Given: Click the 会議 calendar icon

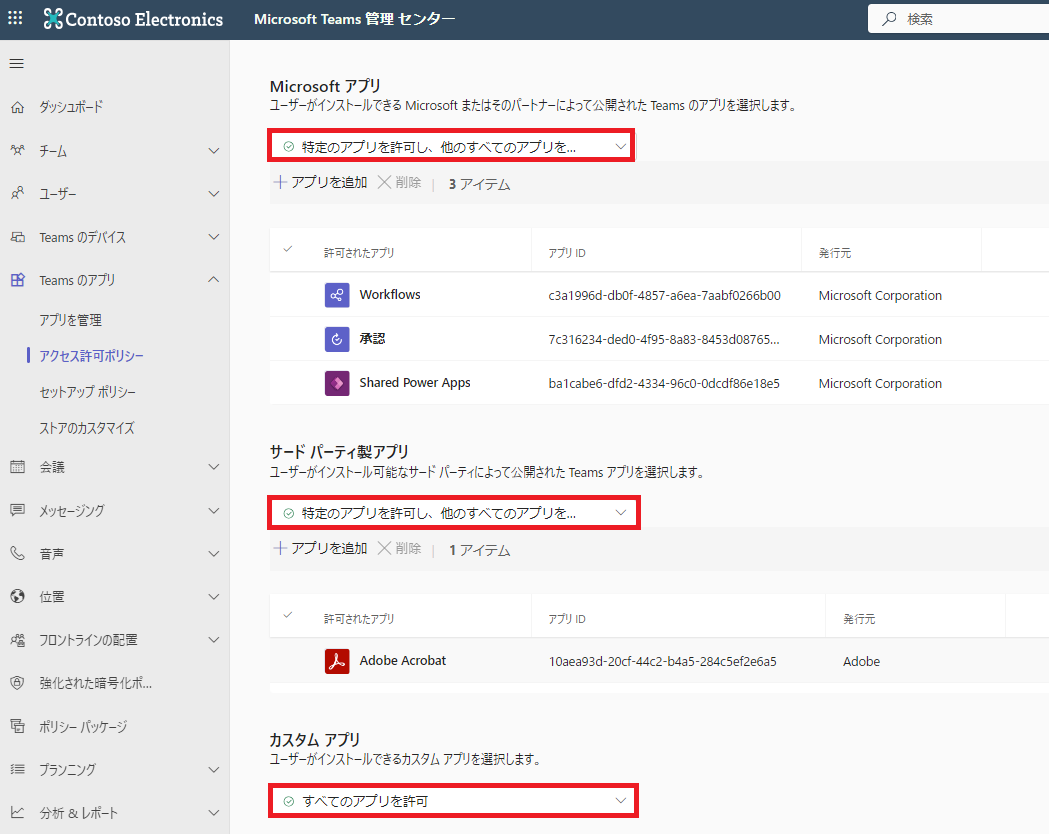Looking at the screenshot, I should (17, 467).
